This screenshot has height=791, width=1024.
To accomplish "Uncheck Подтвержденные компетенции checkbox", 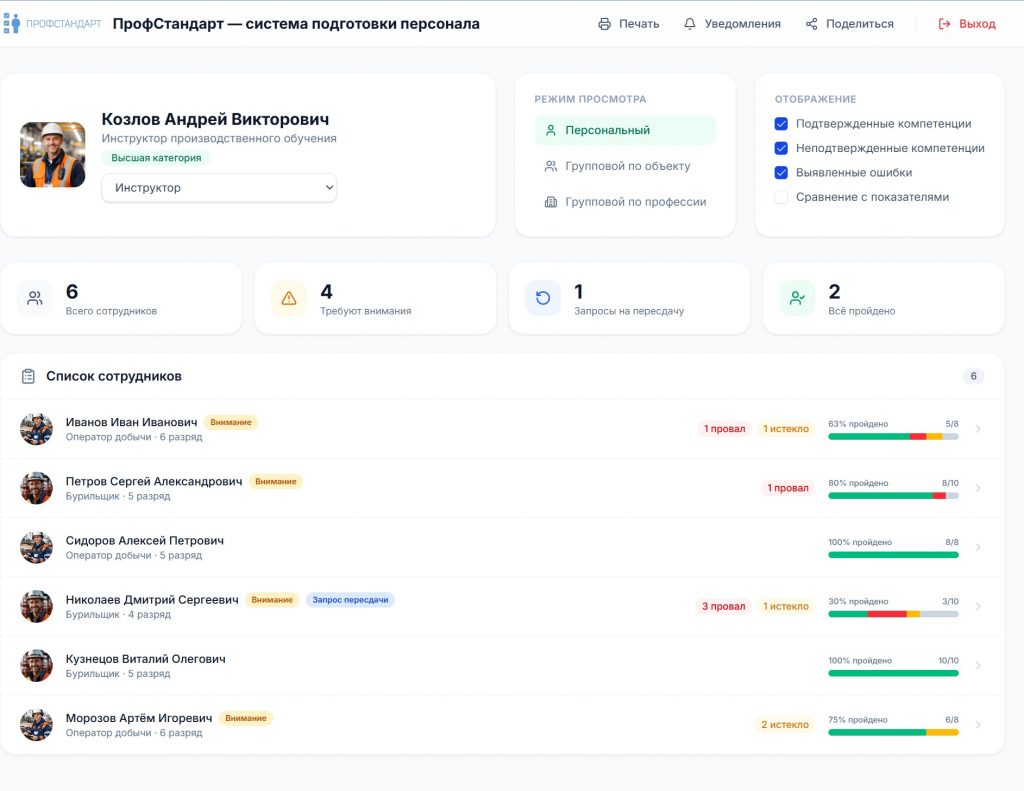I will click(x=781, y=124).
